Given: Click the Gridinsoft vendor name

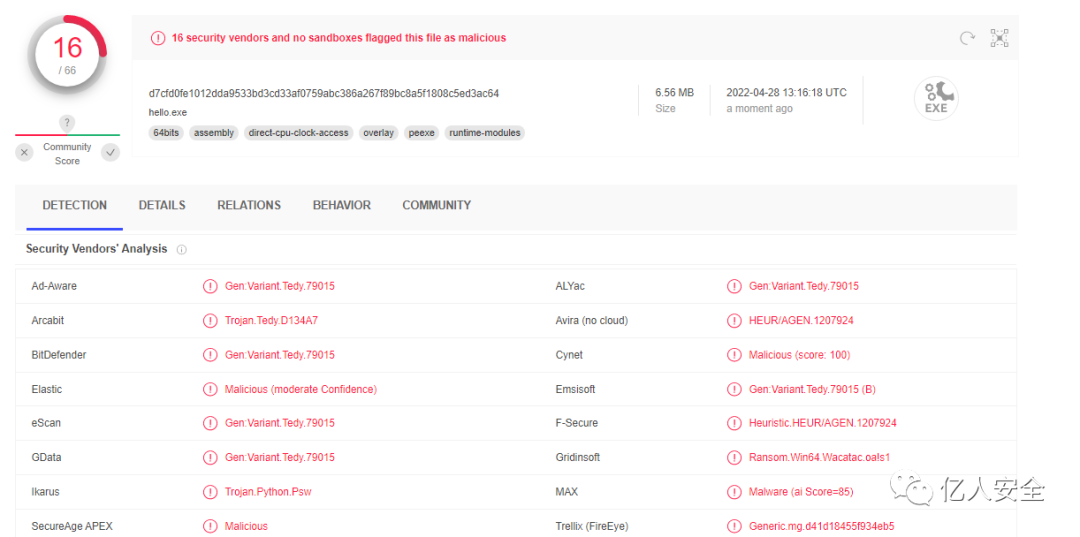Looking at the screenshot, I should pos(578,458).
